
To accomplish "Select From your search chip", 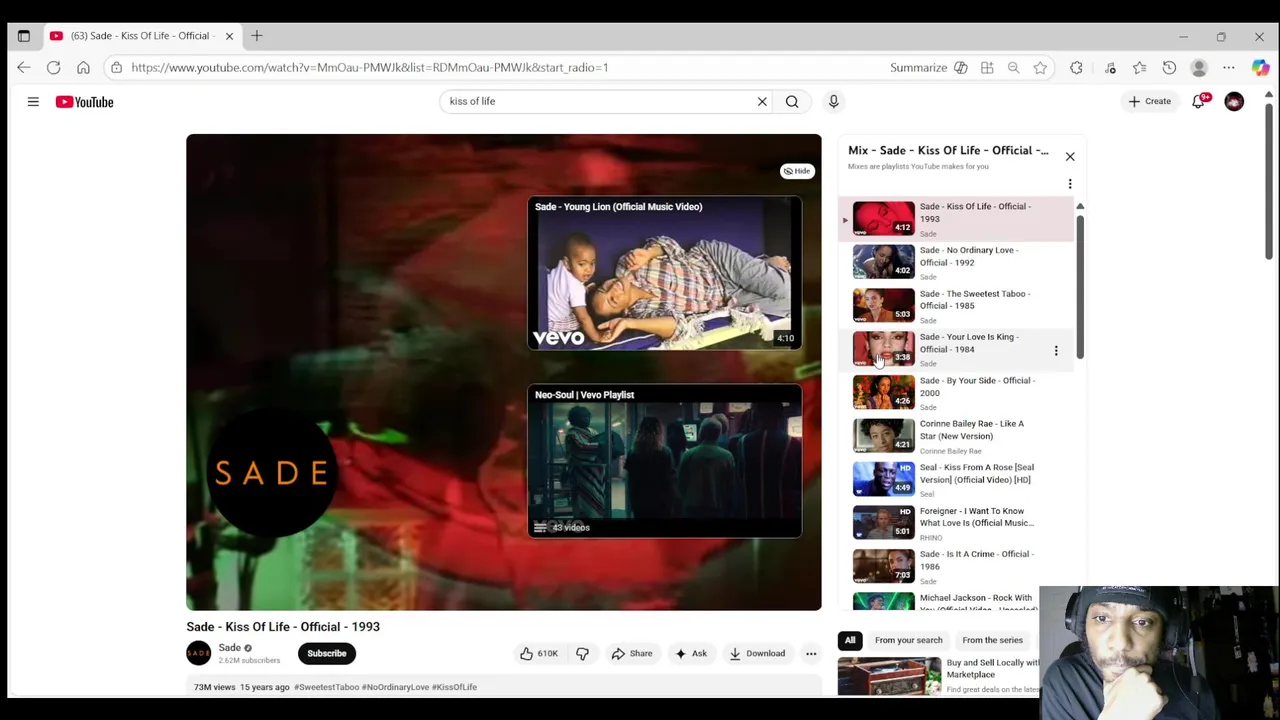I will (908, 640).
